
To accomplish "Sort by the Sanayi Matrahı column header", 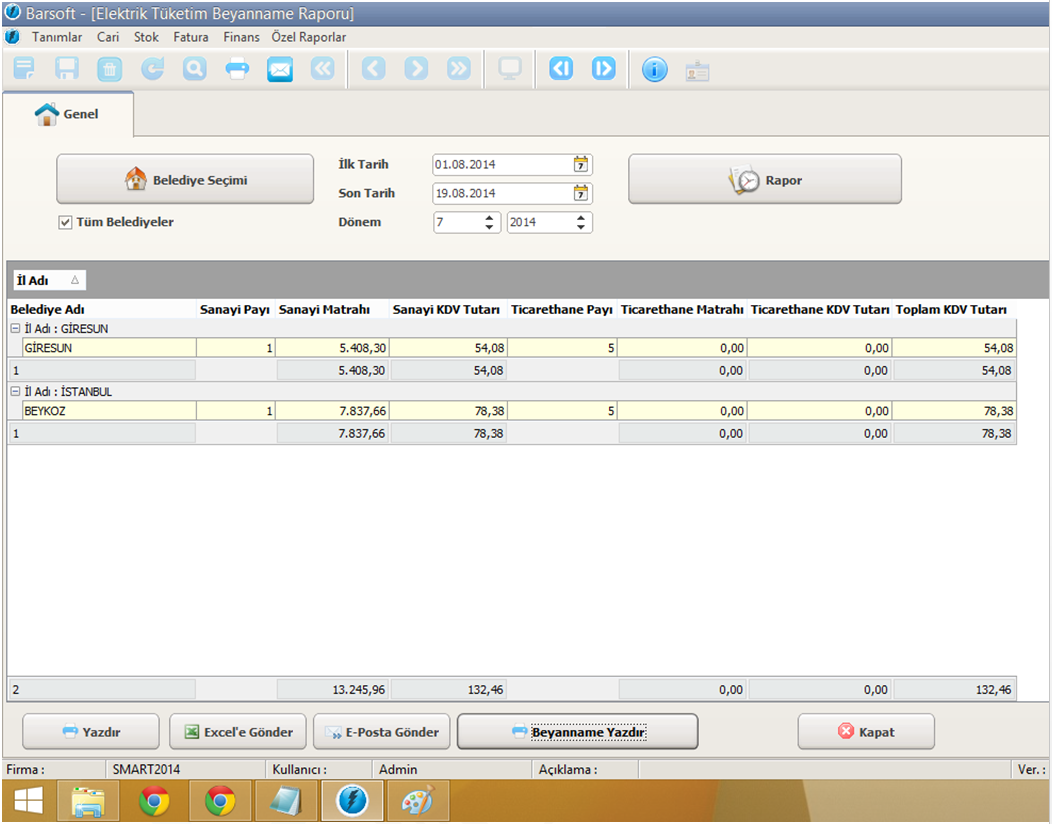I will [x=331, y=310].
